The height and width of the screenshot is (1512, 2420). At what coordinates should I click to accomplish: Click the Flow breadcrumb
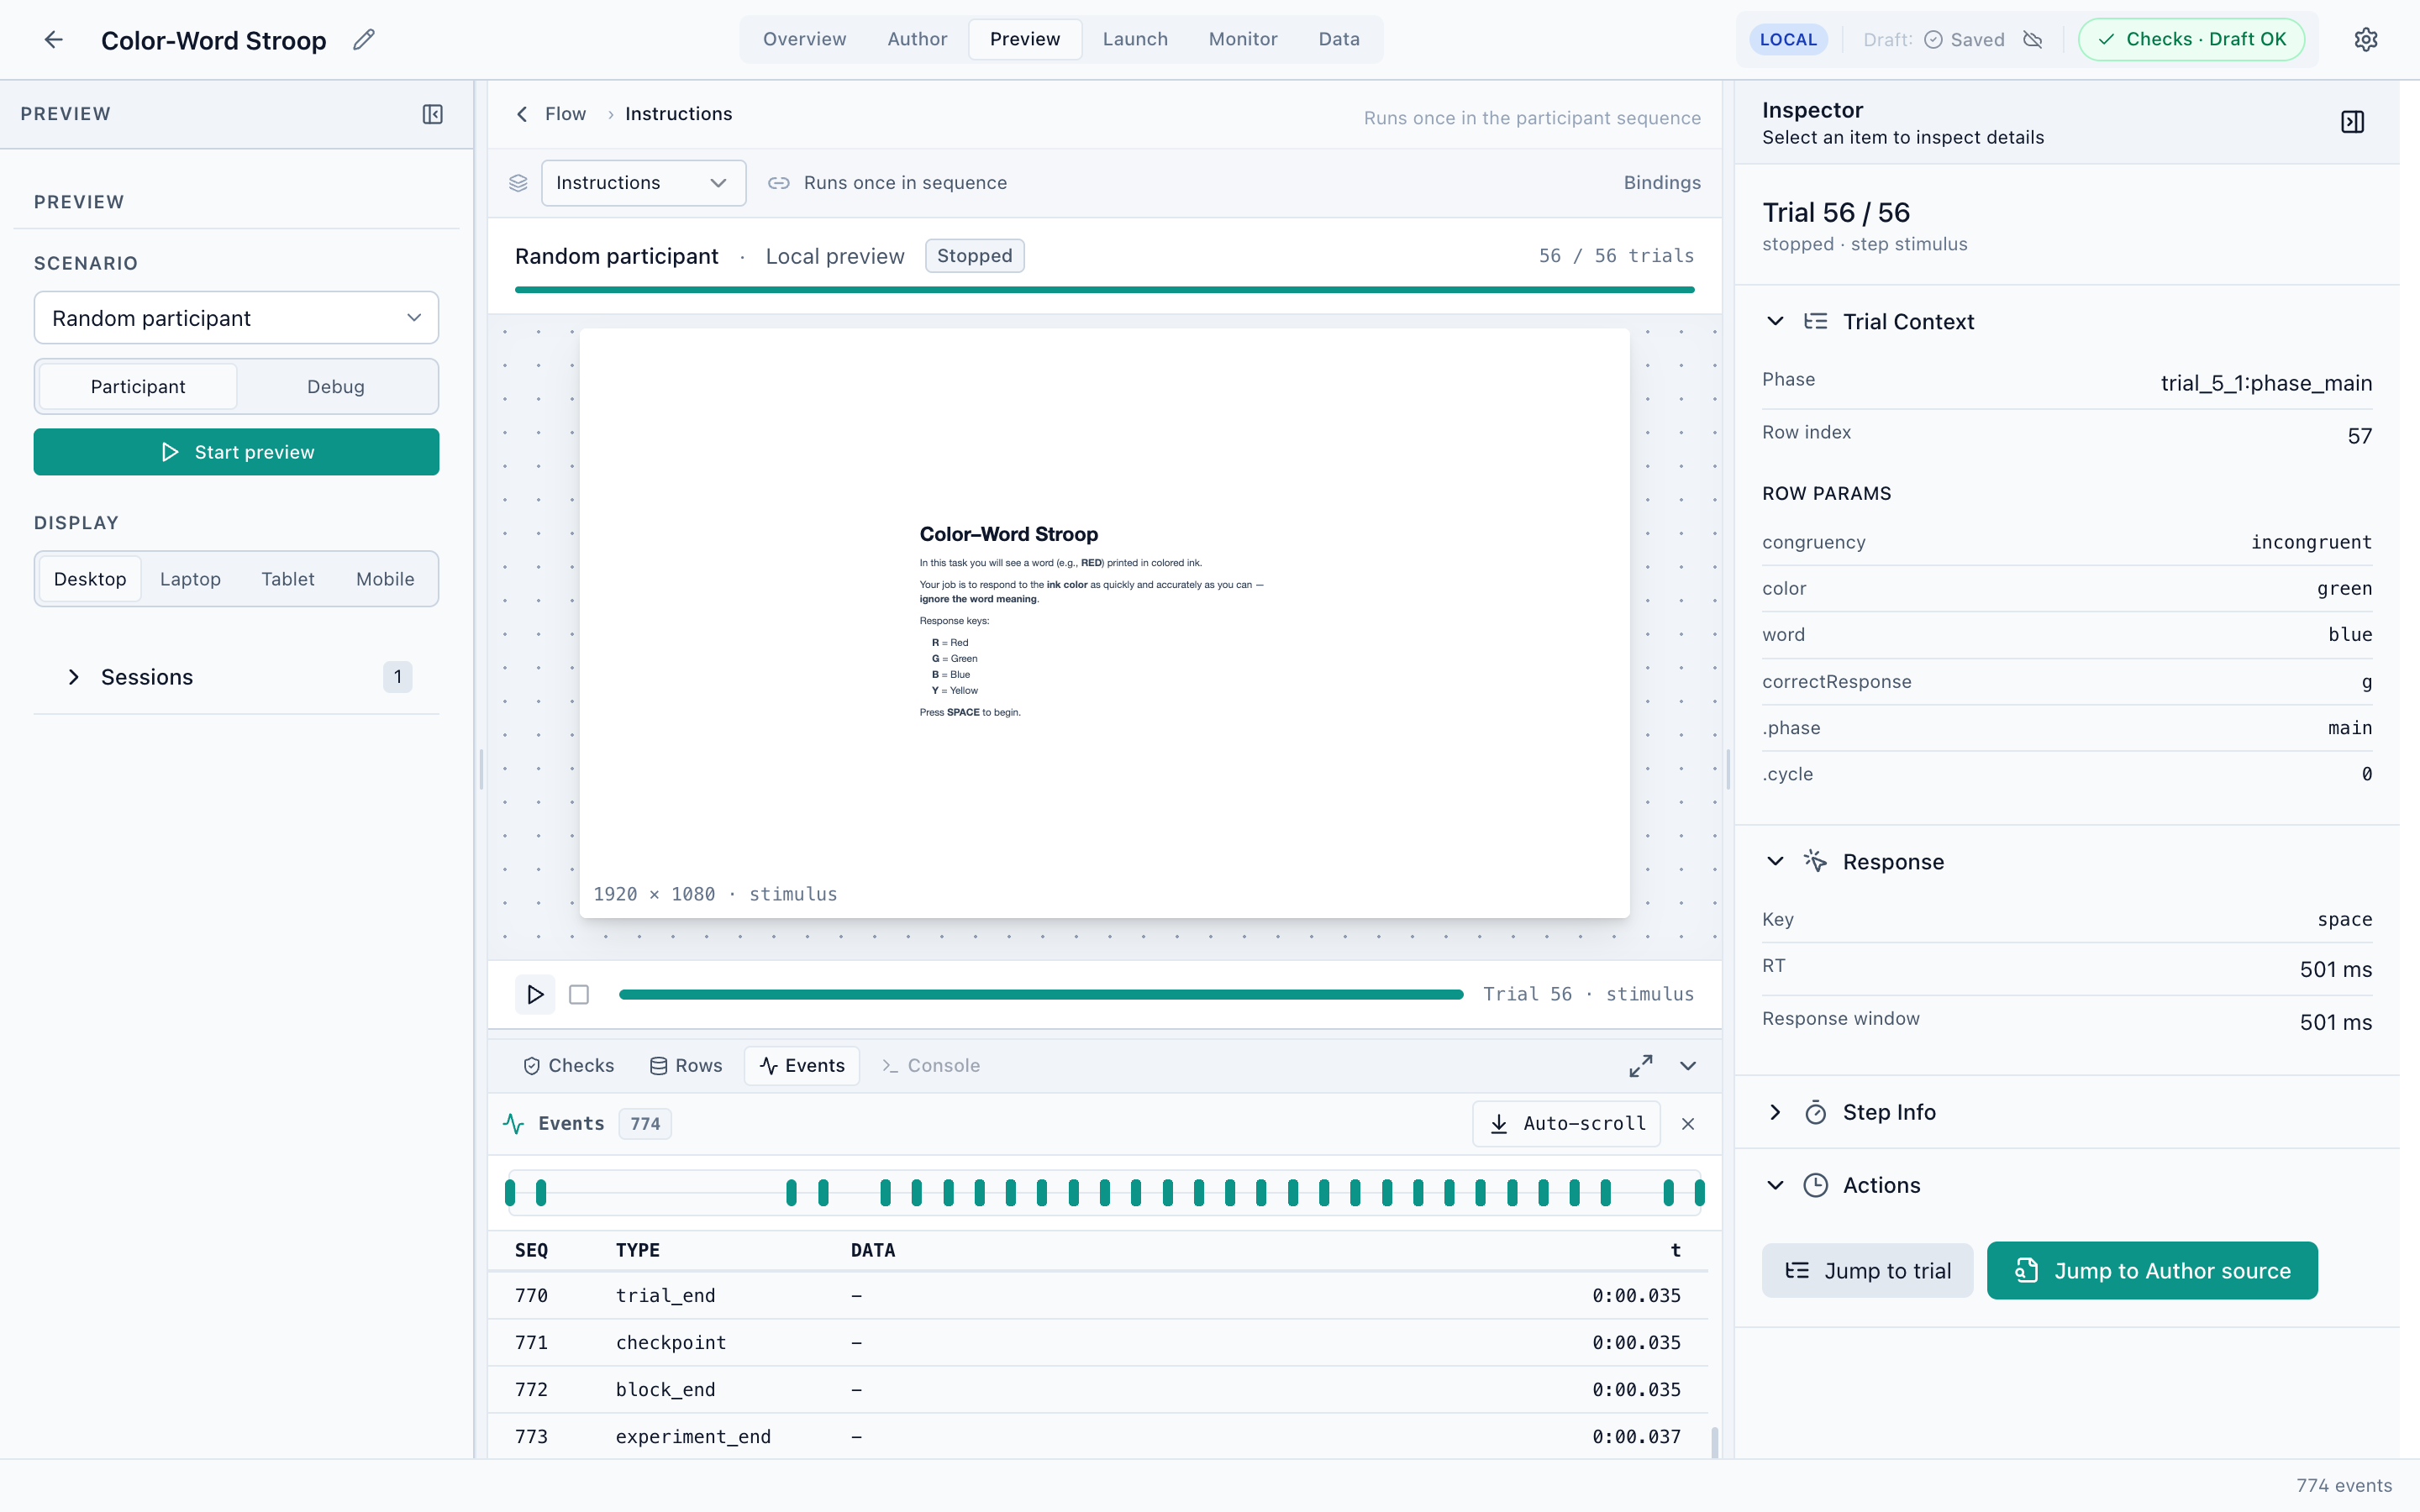pos(565,114)
